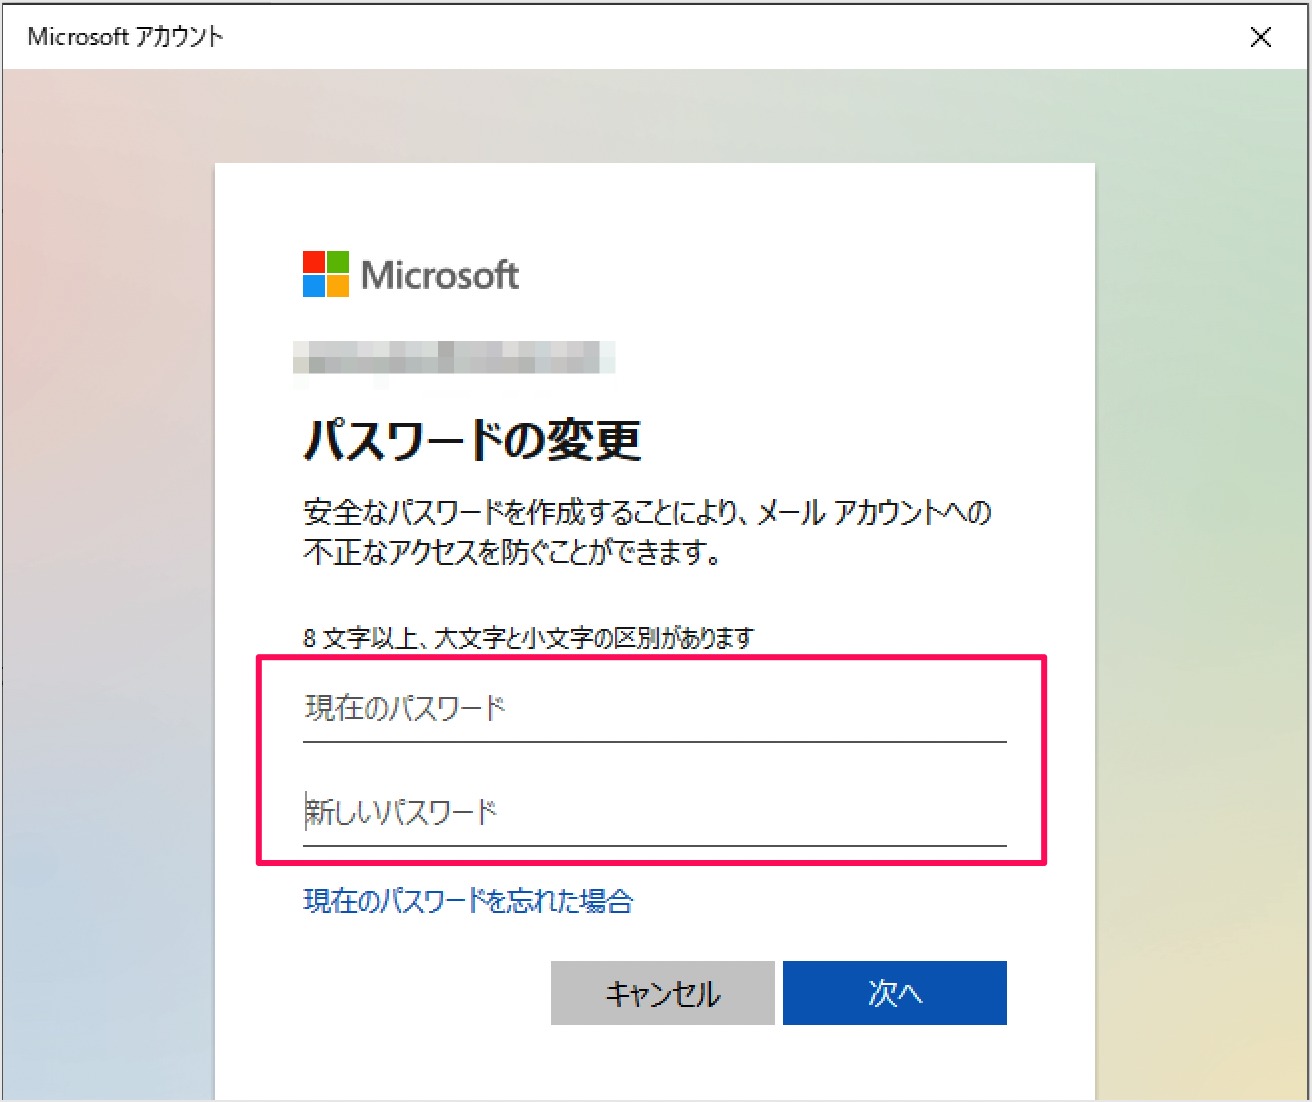
Task: Close the Microsoft アカウント window
Action: coord(1262,37)
